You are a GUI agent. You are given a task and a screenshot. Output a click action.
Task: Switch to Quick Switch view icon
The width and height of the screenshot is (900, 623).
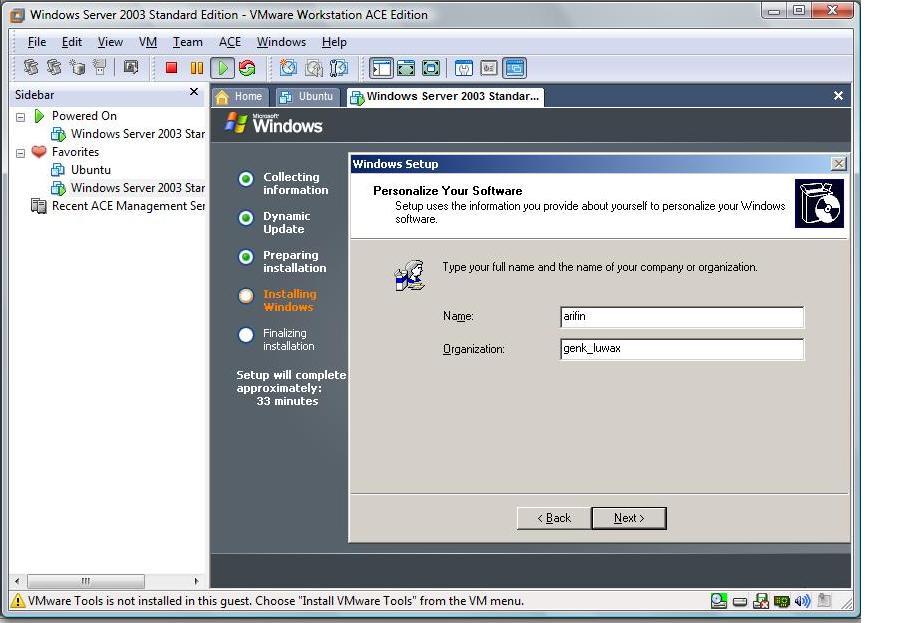(x=406, y=68)
